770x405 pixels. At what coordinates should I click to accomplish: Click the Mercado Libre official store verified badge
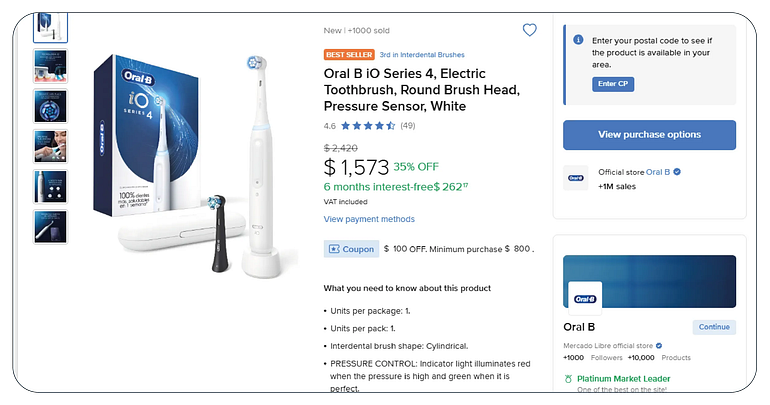(x=659, y=346)
